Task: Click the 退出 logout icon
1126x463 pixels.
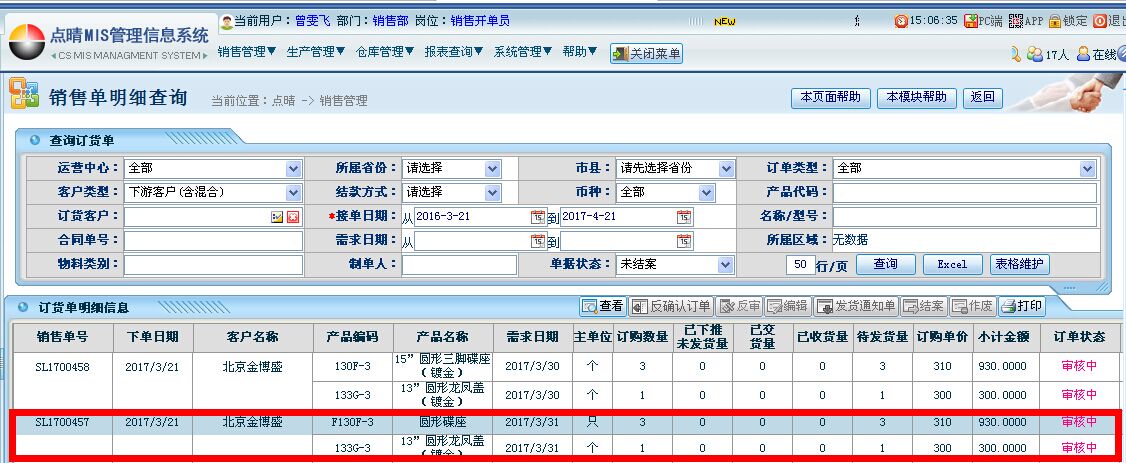Action: [x=1099, y=21]
